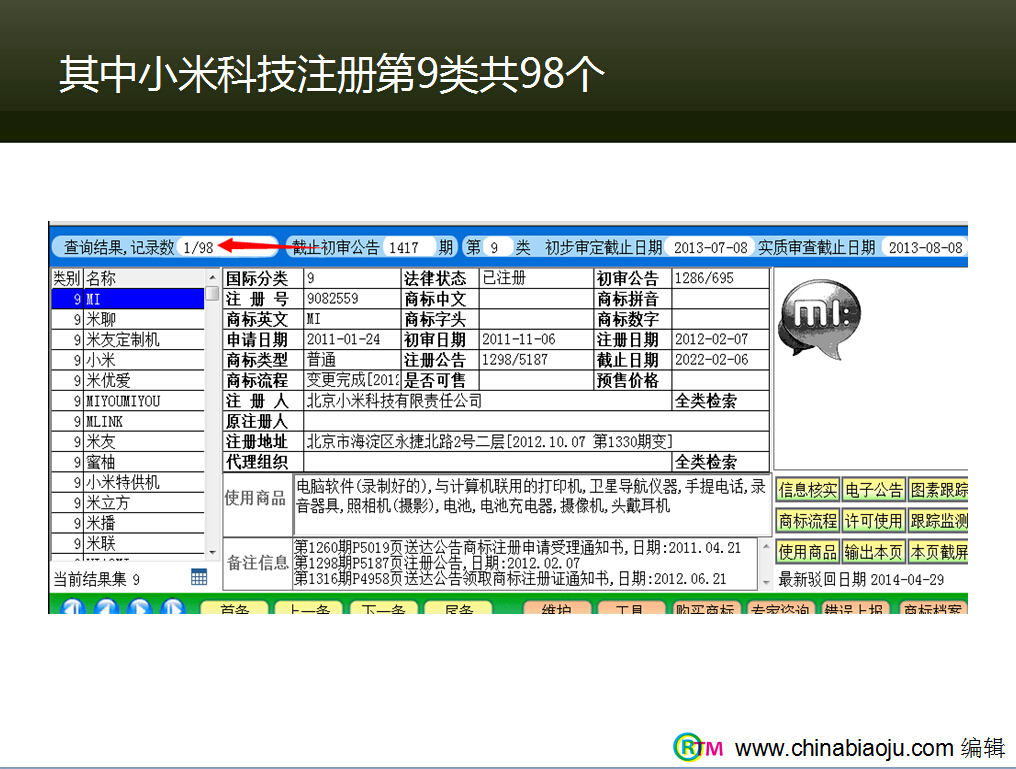The height and width of the screenshot is (769, 1016).
Task: Open the 电子公告 button
Action: tap(873, 490)
